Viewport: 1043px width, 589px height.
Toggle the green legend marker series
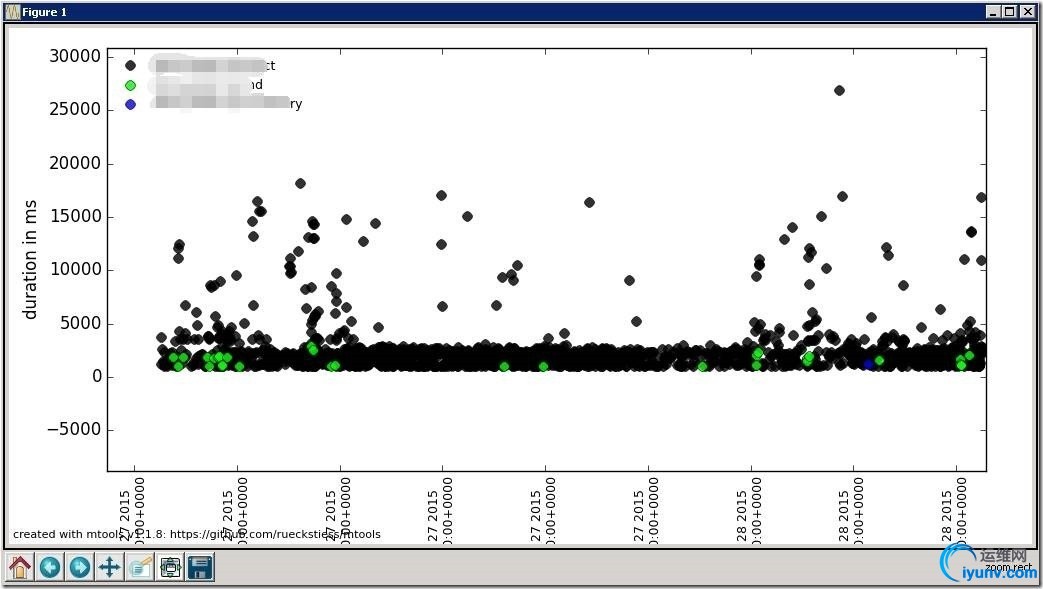tap(130, 85)
